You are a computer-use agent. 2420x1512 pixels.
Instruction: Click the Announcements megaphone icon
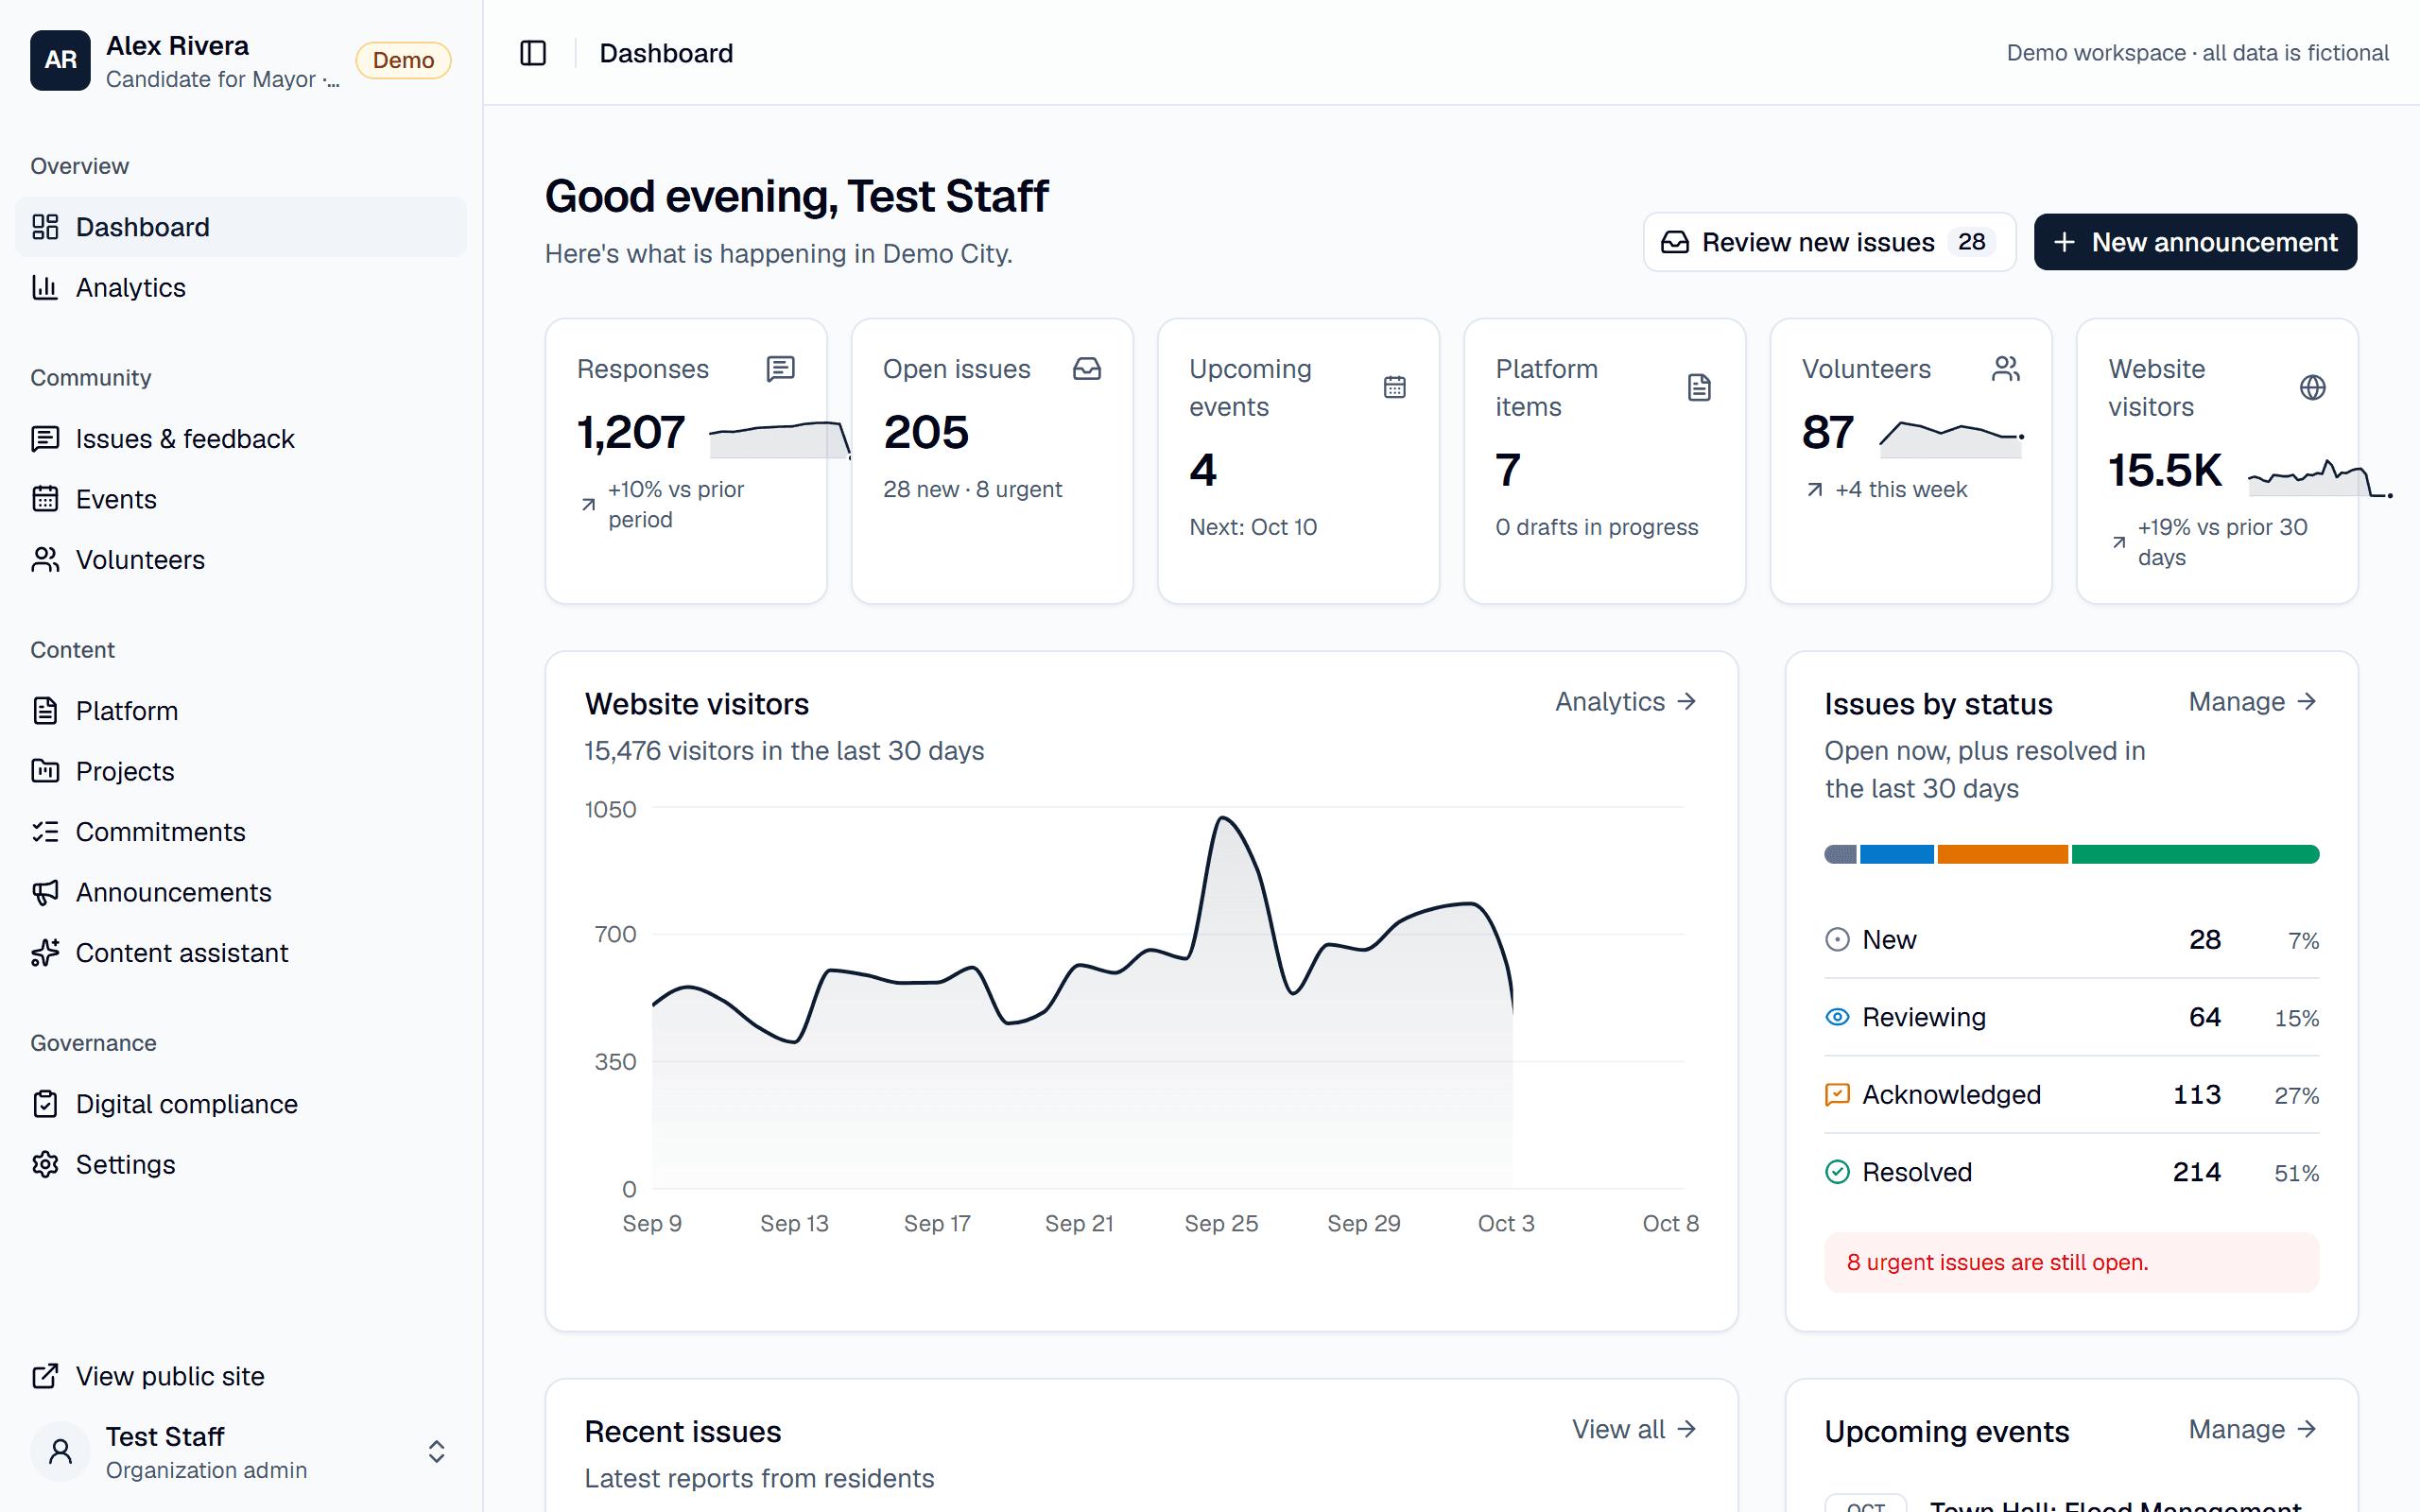click(45, 892)
